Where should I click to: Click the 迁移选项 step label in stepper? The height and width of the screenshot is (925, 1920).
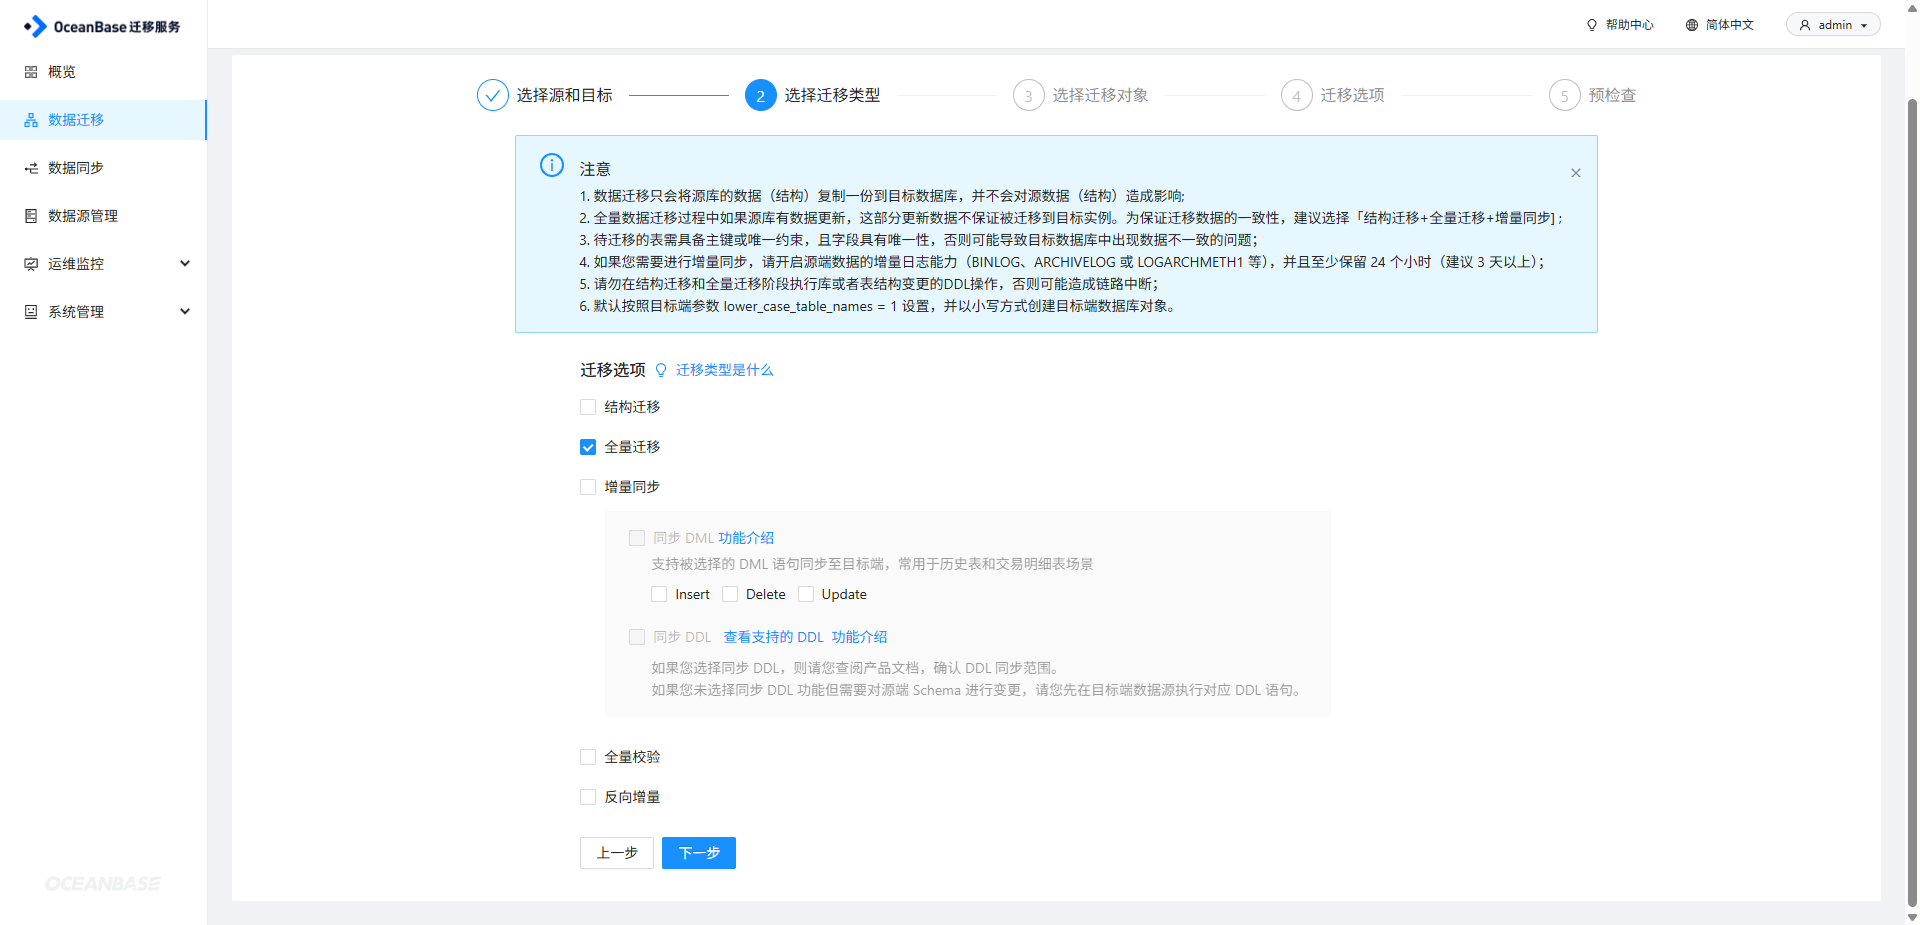click(x=1353, y=95)
